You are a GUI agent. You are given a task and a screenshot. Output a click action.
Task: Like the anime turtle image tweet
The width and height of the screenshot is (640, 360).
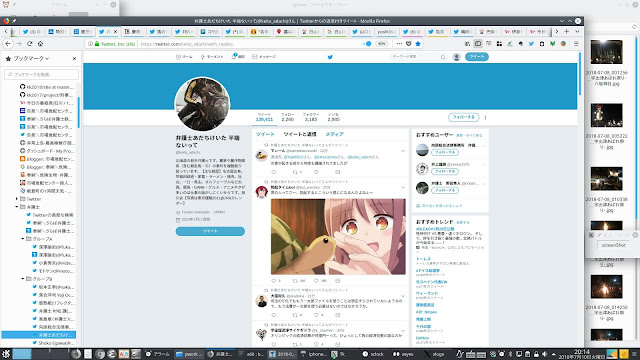(316, 281)
